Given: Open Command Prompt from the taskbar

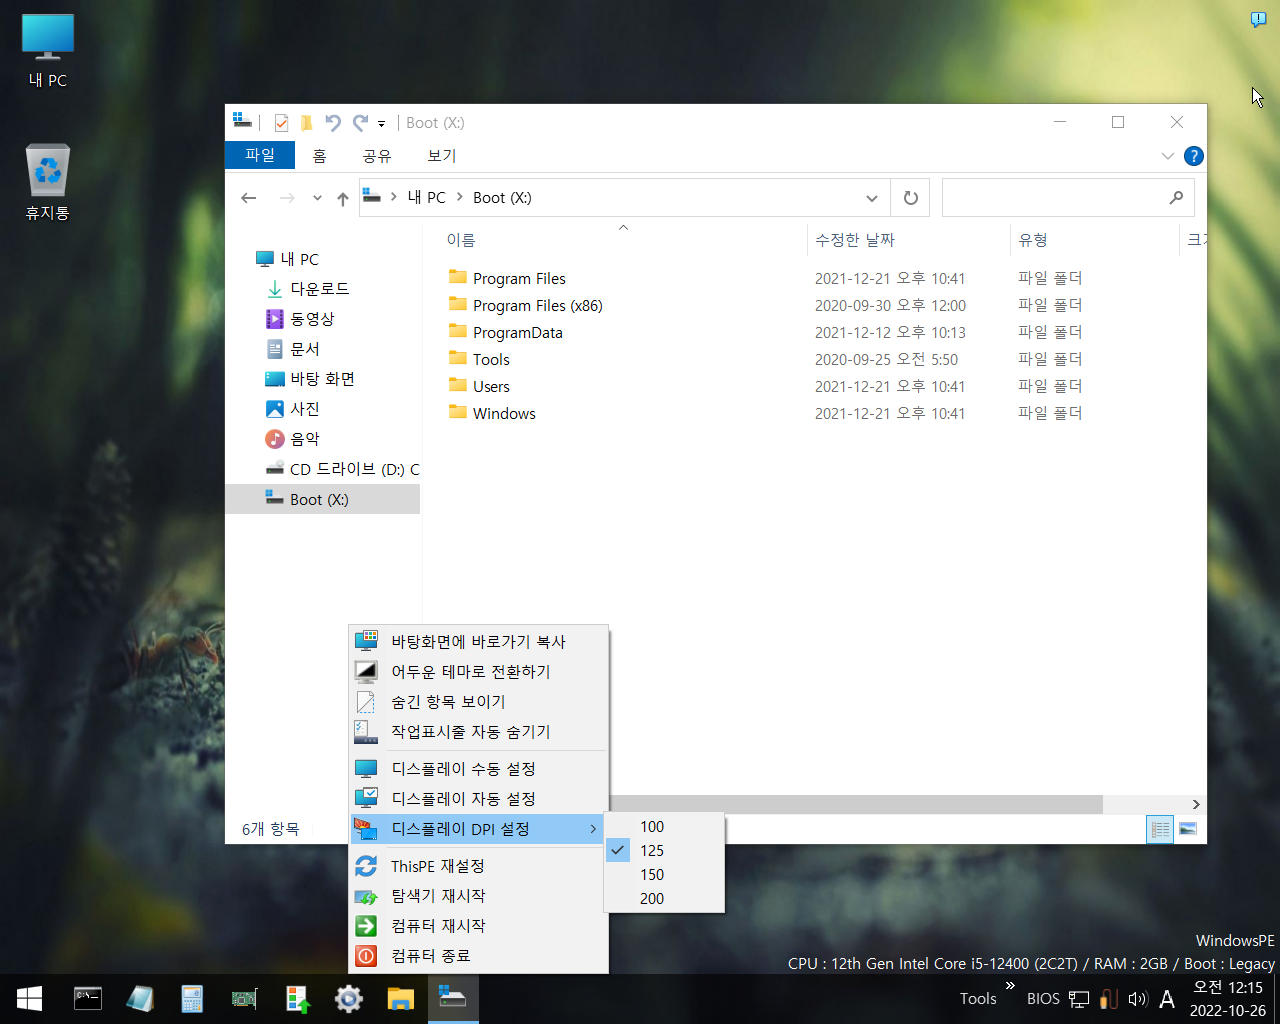Looking at the screenshot, I should tap(88, 998).
